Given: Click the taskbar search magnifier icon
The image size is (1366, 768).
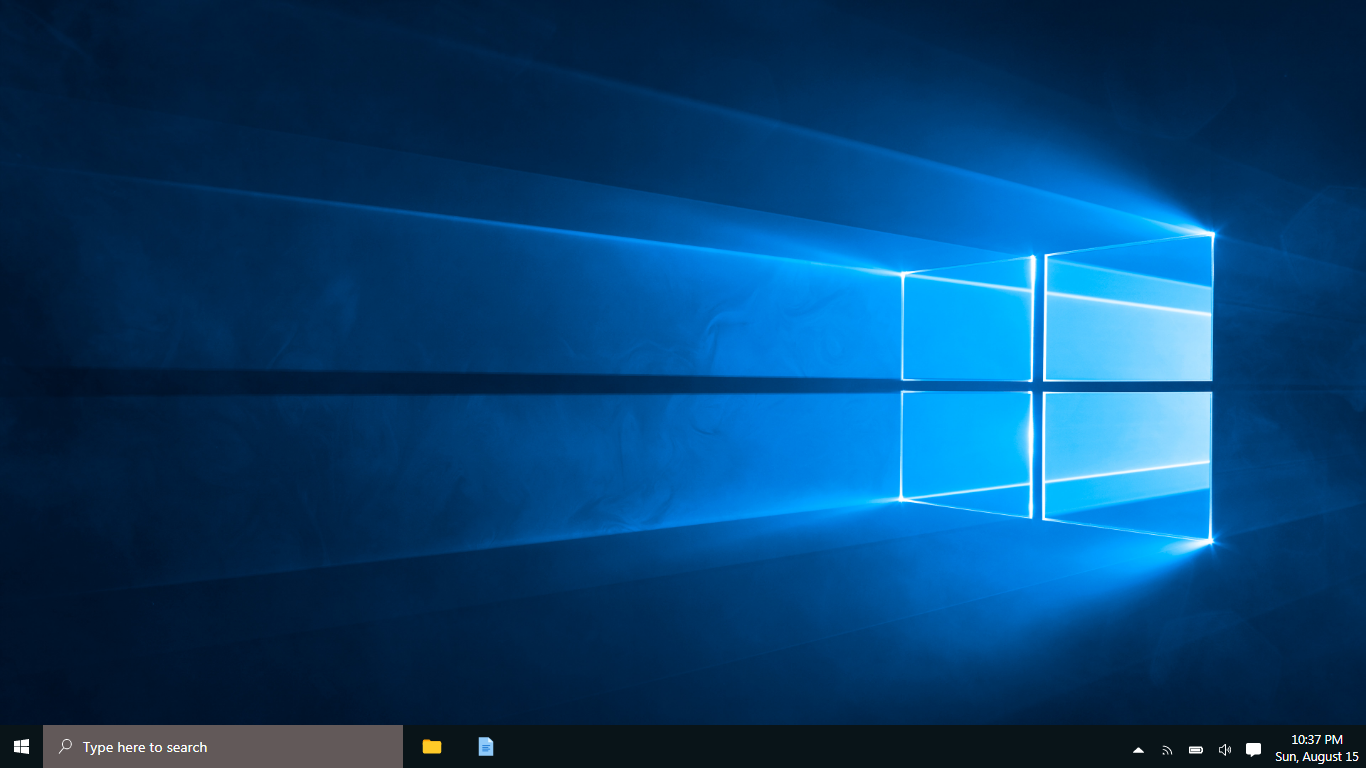Looking at the screenshot, I should (65, 746).
